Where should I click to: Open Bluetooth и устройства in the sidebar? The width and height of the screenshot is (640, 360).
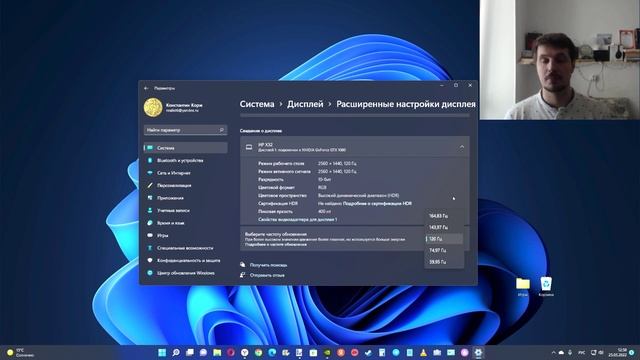(186, 160)
